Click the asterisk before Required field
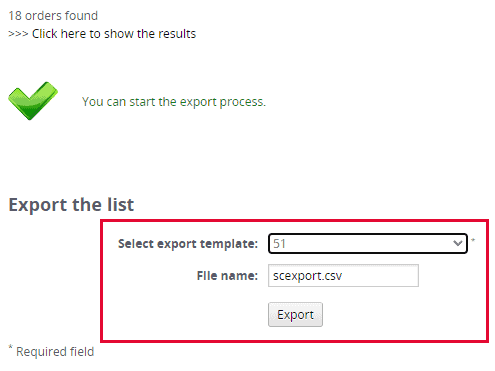495x371 pixels. [x=10, y=347]
